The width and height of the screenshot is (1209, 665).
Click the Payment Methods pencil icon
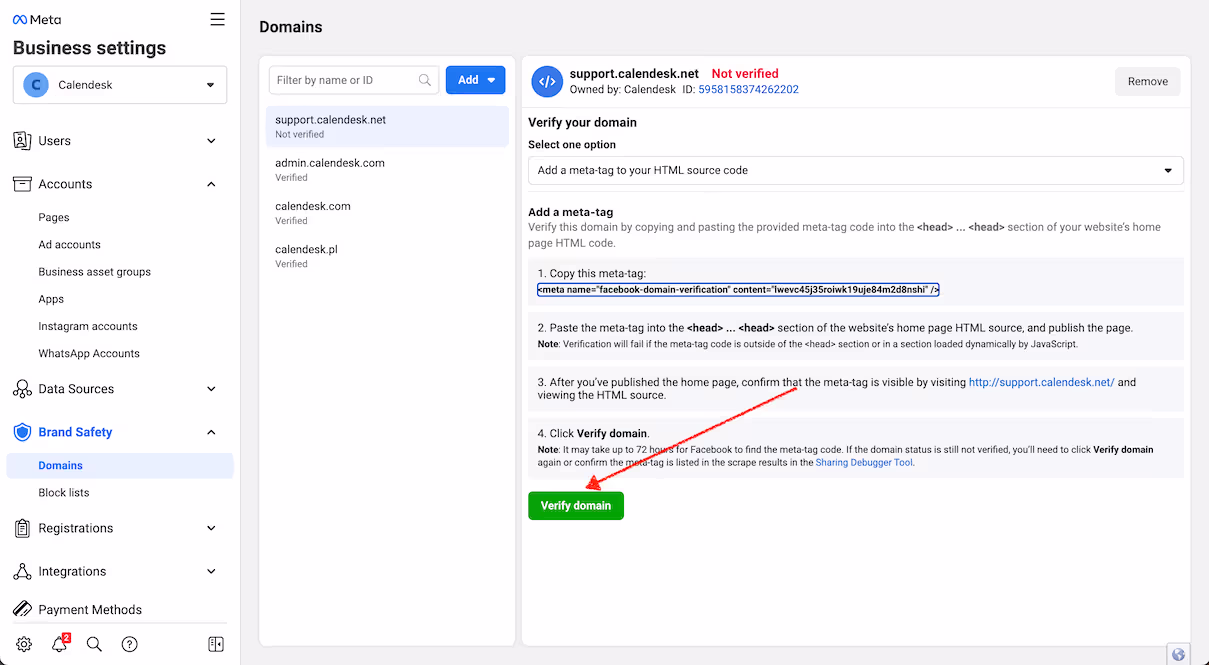tap(22, 609)
